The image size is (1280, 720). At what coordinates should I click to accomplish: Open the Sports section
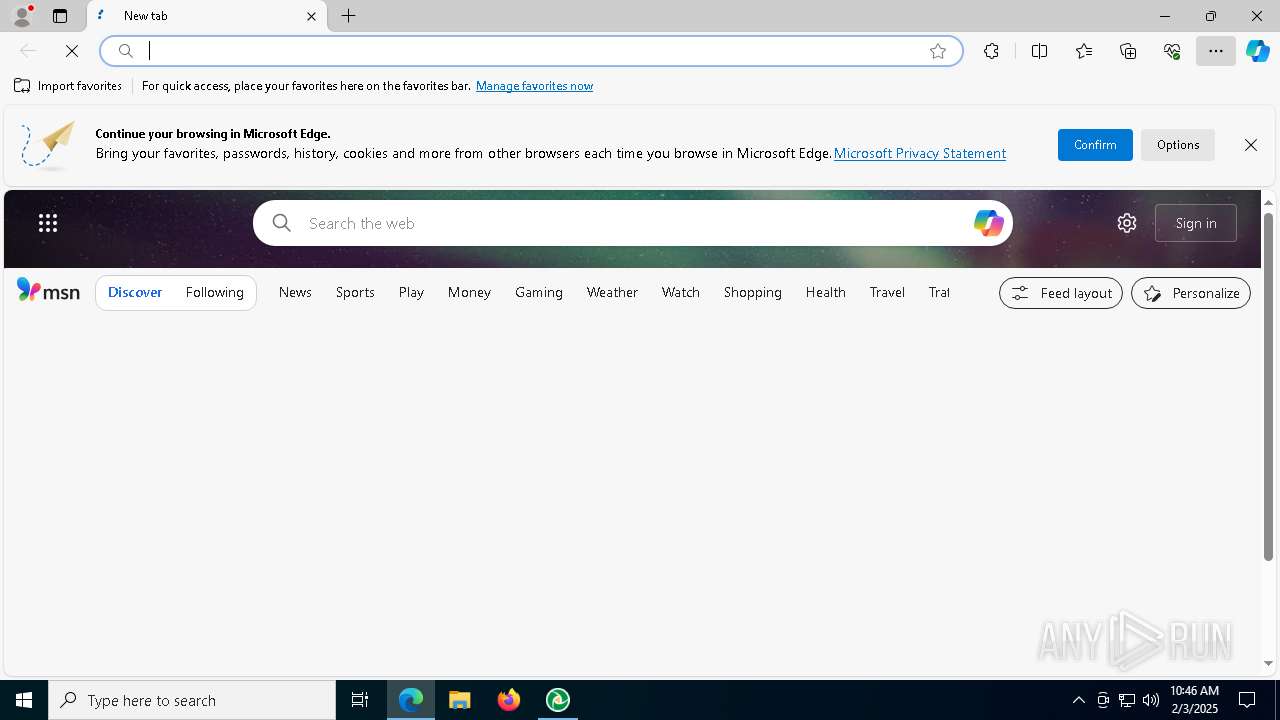[x=355, y=292]
